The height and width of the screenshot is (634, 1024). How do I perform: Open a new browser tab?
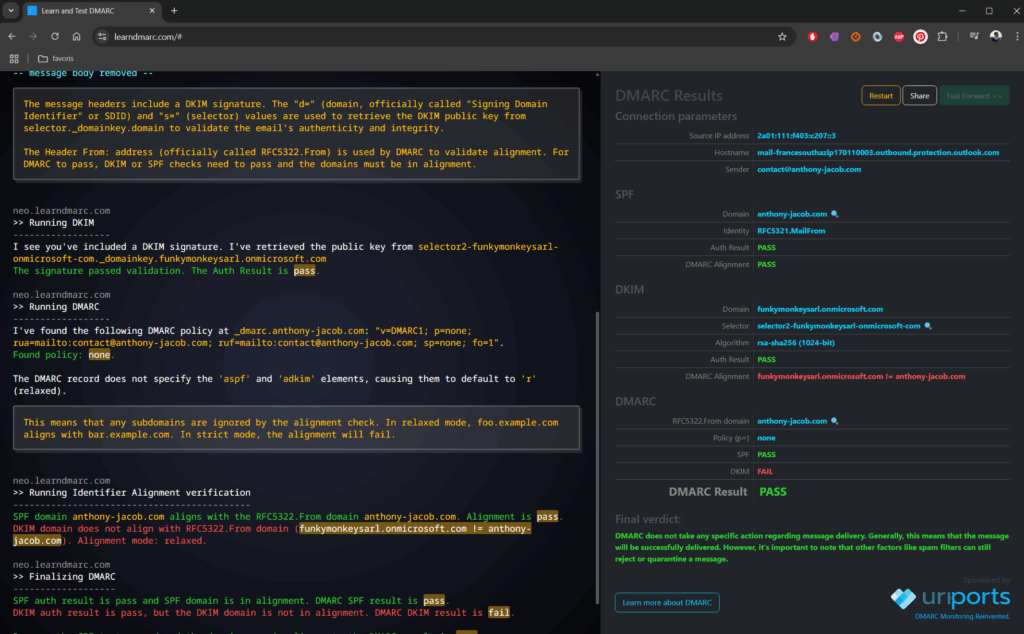click(174, 11)
